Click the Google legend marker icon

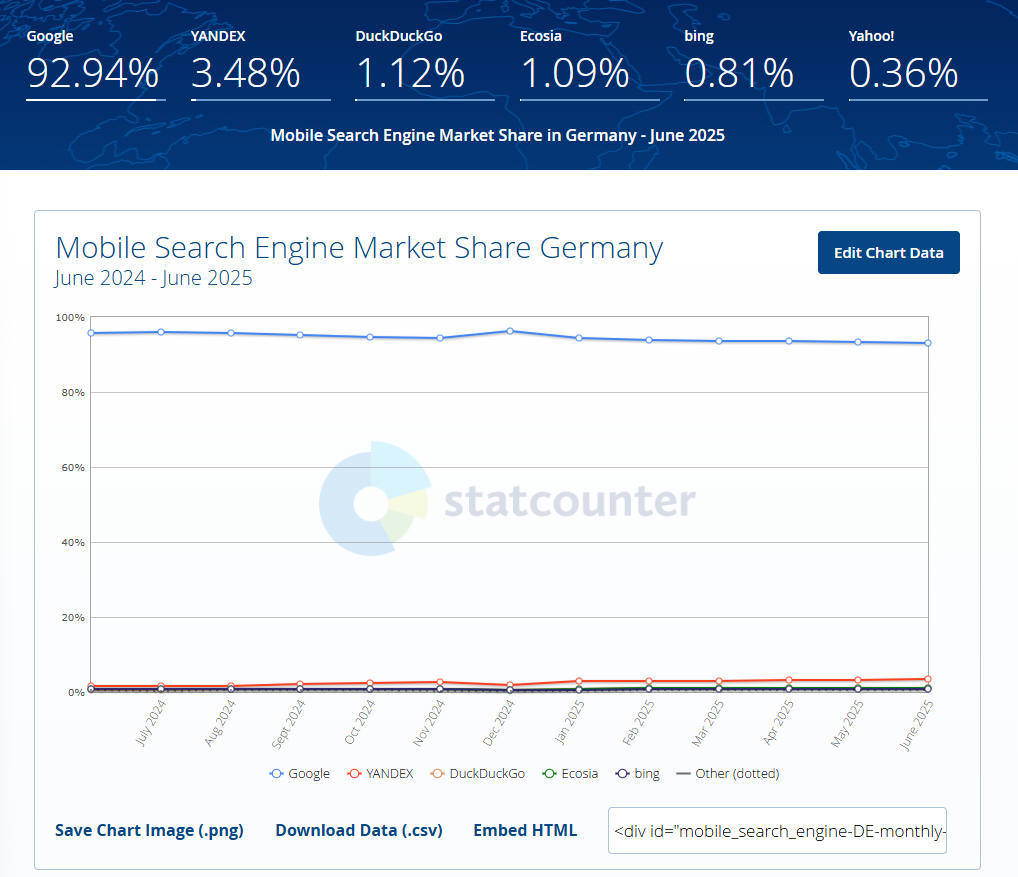click(277, 774)
